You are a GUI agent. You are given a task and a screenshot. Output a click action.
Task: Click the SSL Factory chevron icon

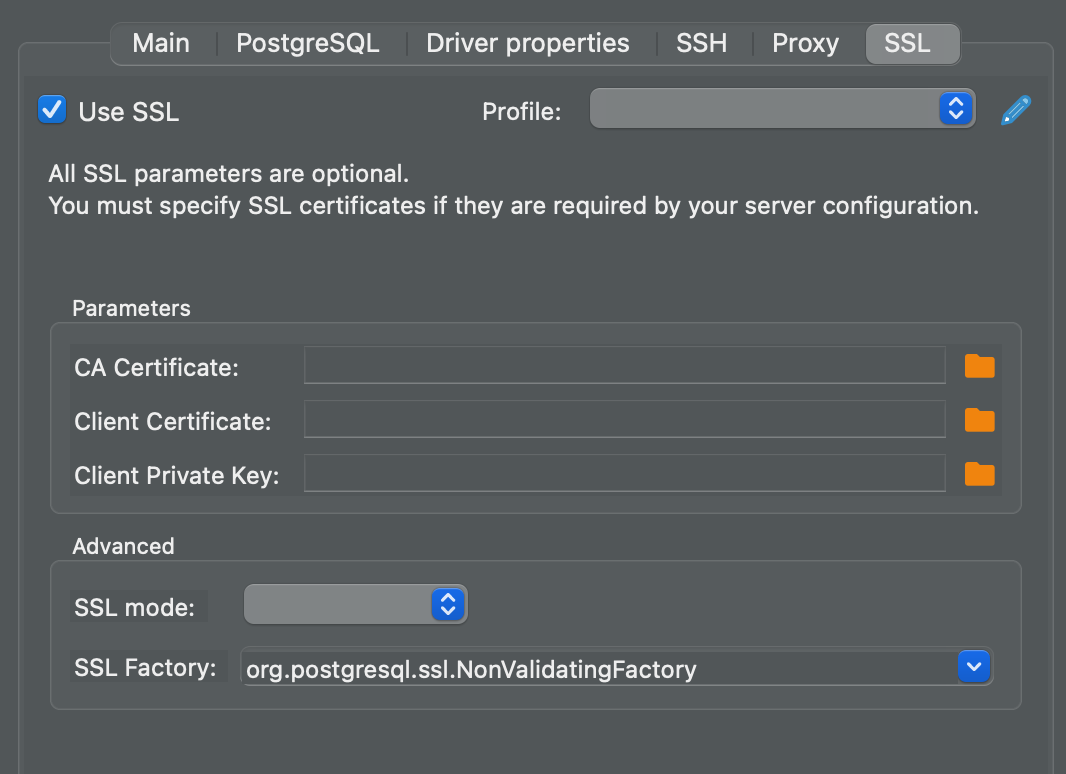[972, 666]
